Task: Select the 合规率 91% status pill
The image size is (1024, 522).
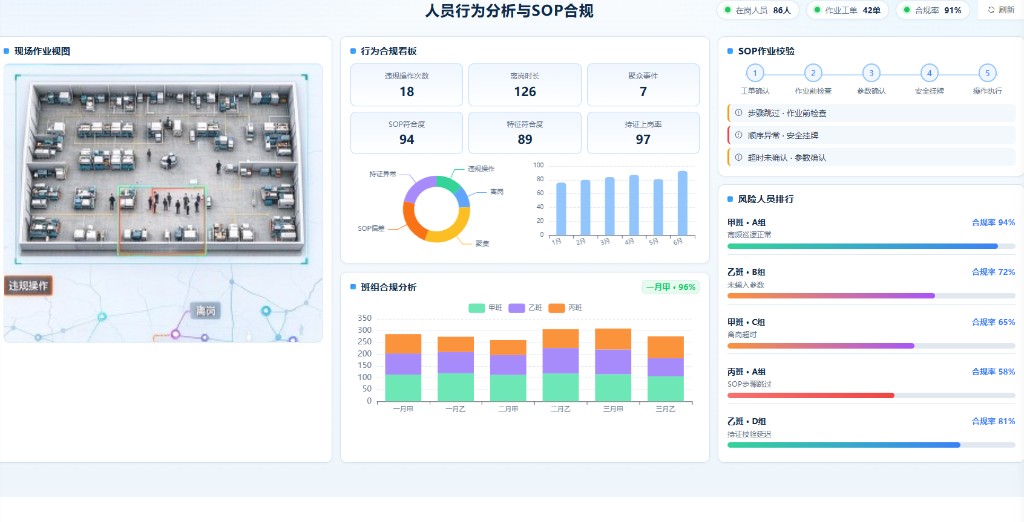Action: (x=933, y=10)
